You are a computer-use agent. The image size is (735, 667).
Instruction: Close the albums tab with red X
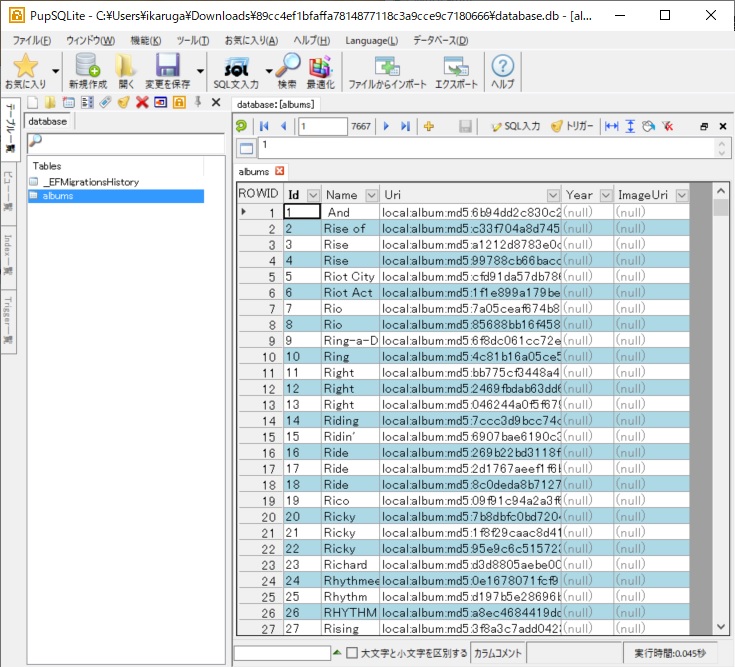pyautogui.click(x=280, y=171)
